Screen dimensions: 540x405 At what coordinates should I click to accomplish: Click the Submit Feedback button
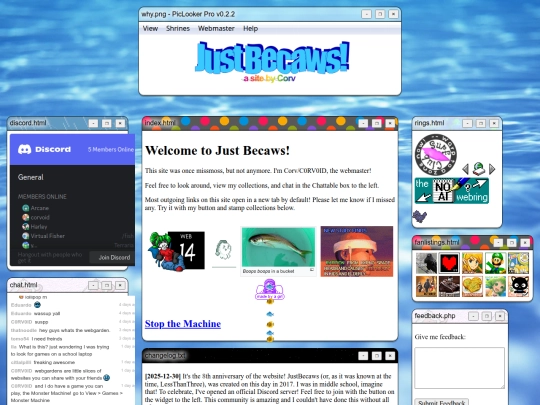(441, 402)
